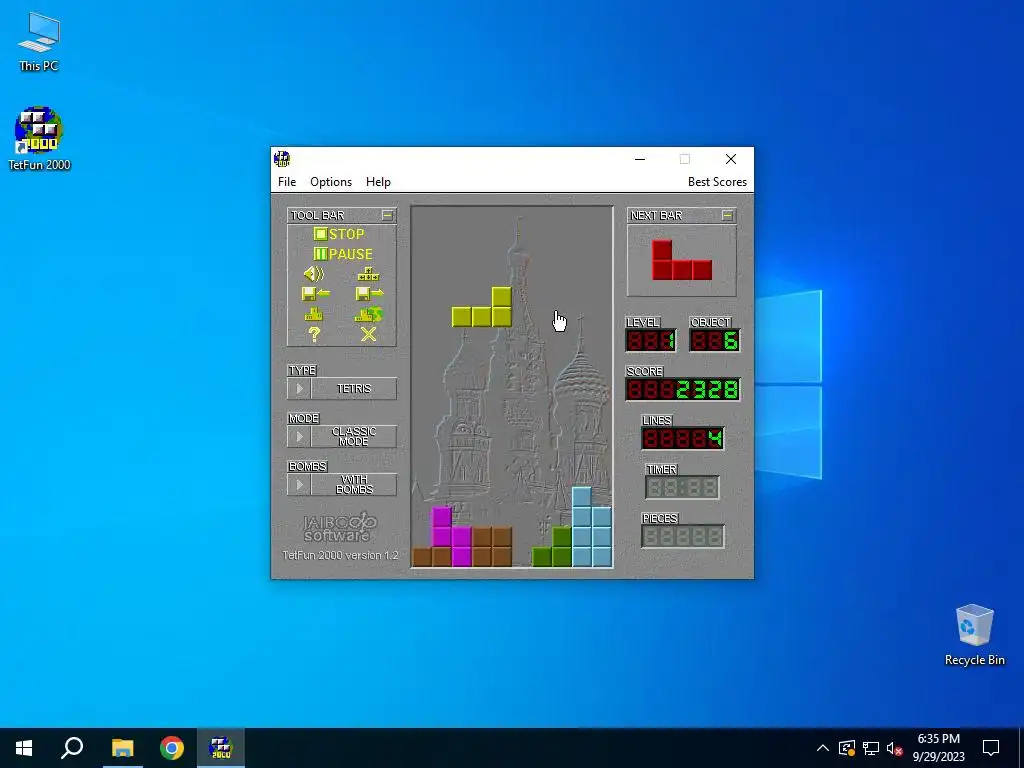Open the Windows Start menu
1024x768 pixels.
(24, 748)
